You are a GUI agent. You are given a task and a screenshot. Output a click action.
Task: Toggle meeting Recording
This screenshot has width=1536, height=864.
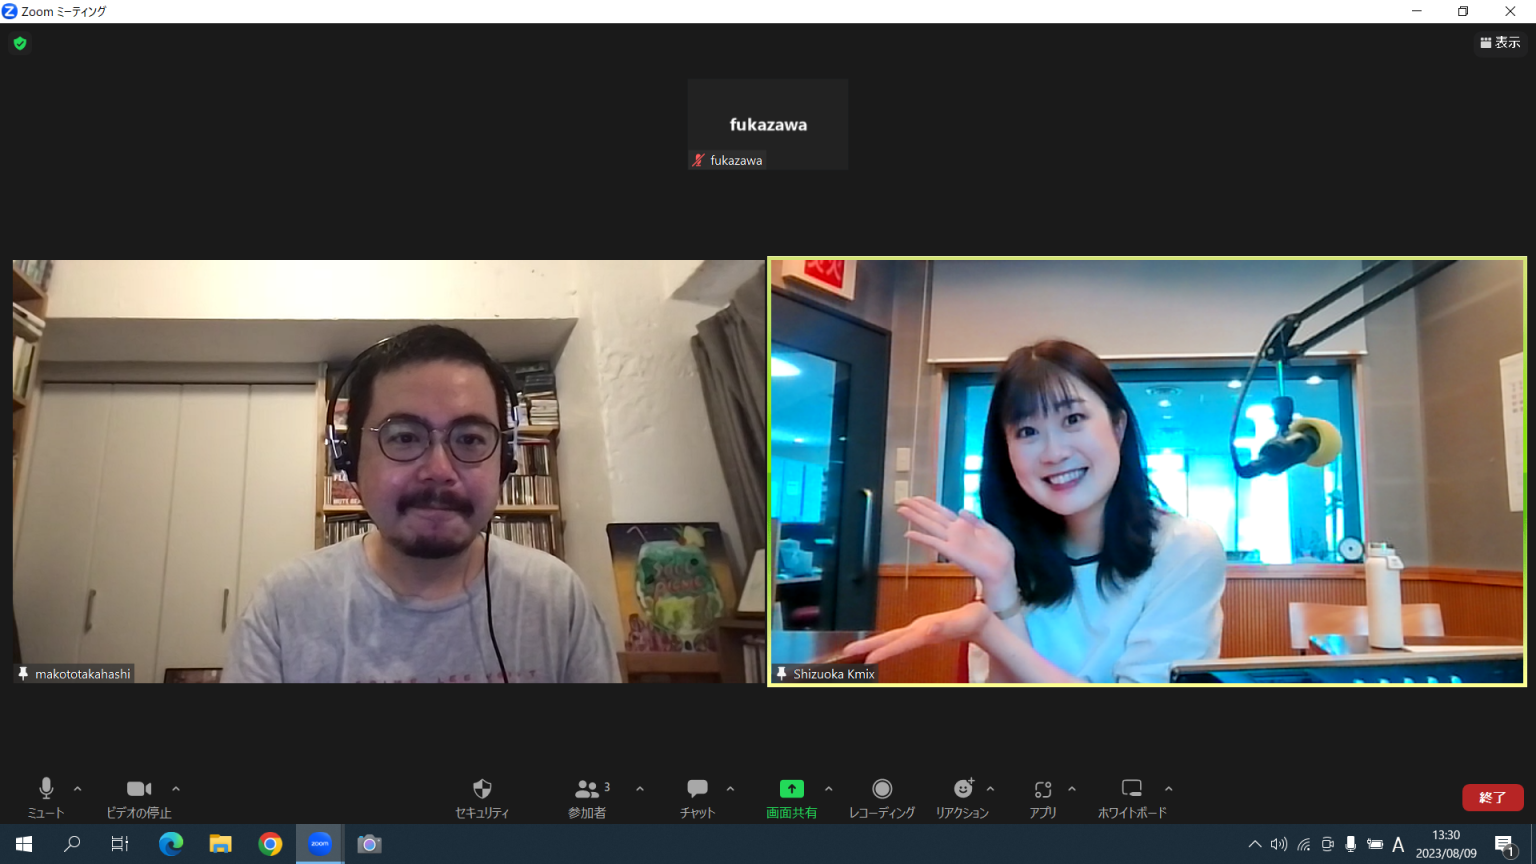[x=881, y=797]
